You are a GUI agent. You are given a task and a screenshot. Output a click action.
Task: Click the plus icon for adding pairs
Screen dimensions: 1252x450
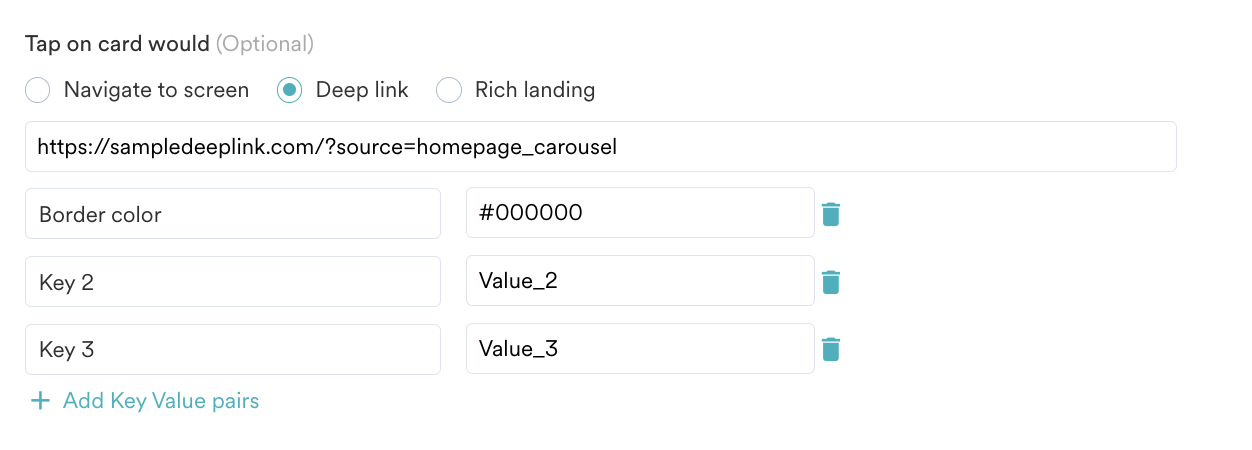40,401
